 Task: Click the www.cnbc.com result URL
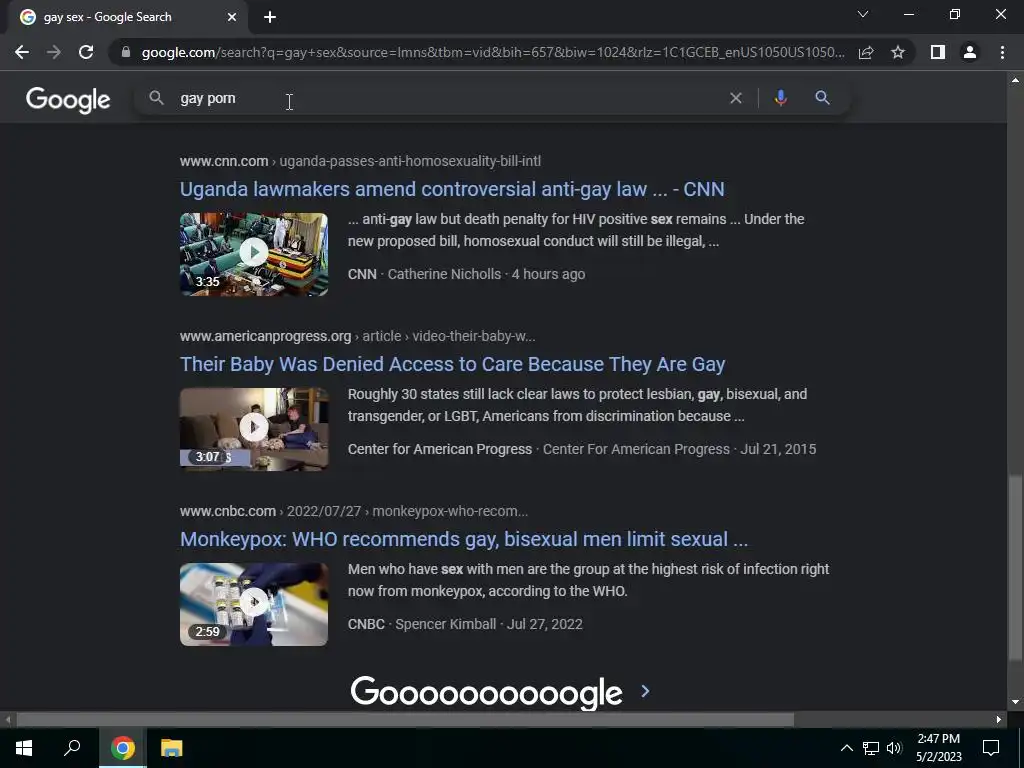pos(354,511)
